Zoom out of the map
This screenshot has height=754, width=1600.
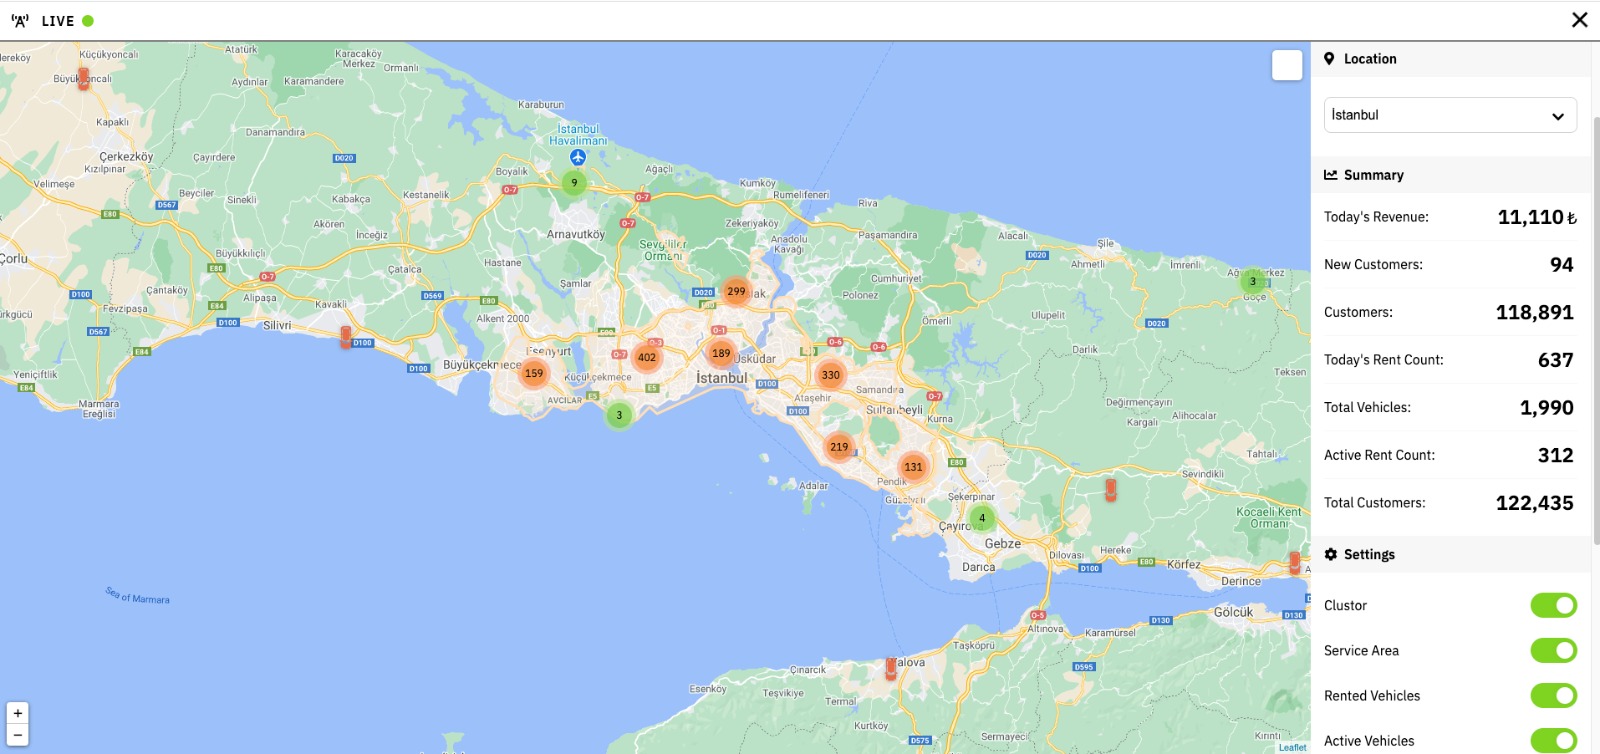coord(17,735)
